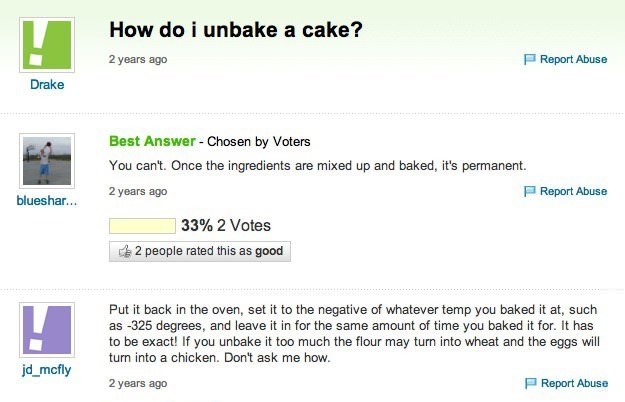Click Report Abuse text on the Best Answer
The image size is (625, 402).
pyautogui.click(x=573, y=191)
